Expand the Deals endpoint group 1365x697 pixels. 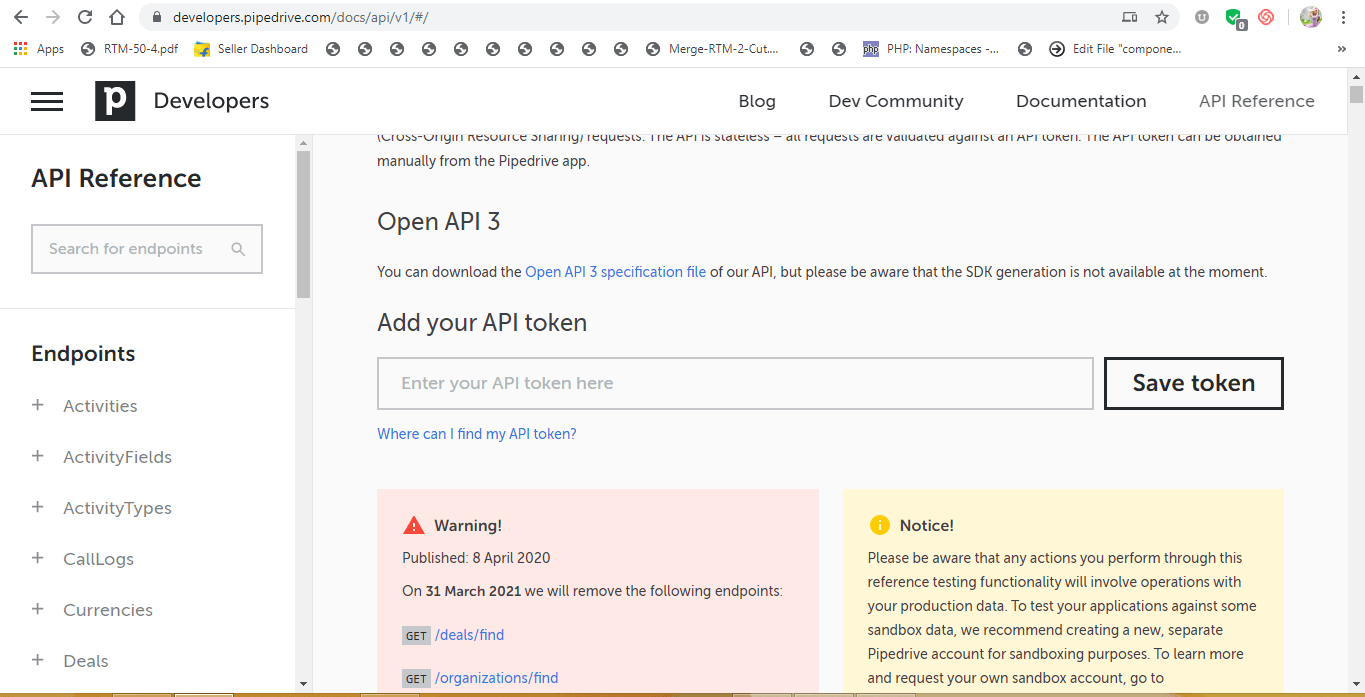[38, 660]
